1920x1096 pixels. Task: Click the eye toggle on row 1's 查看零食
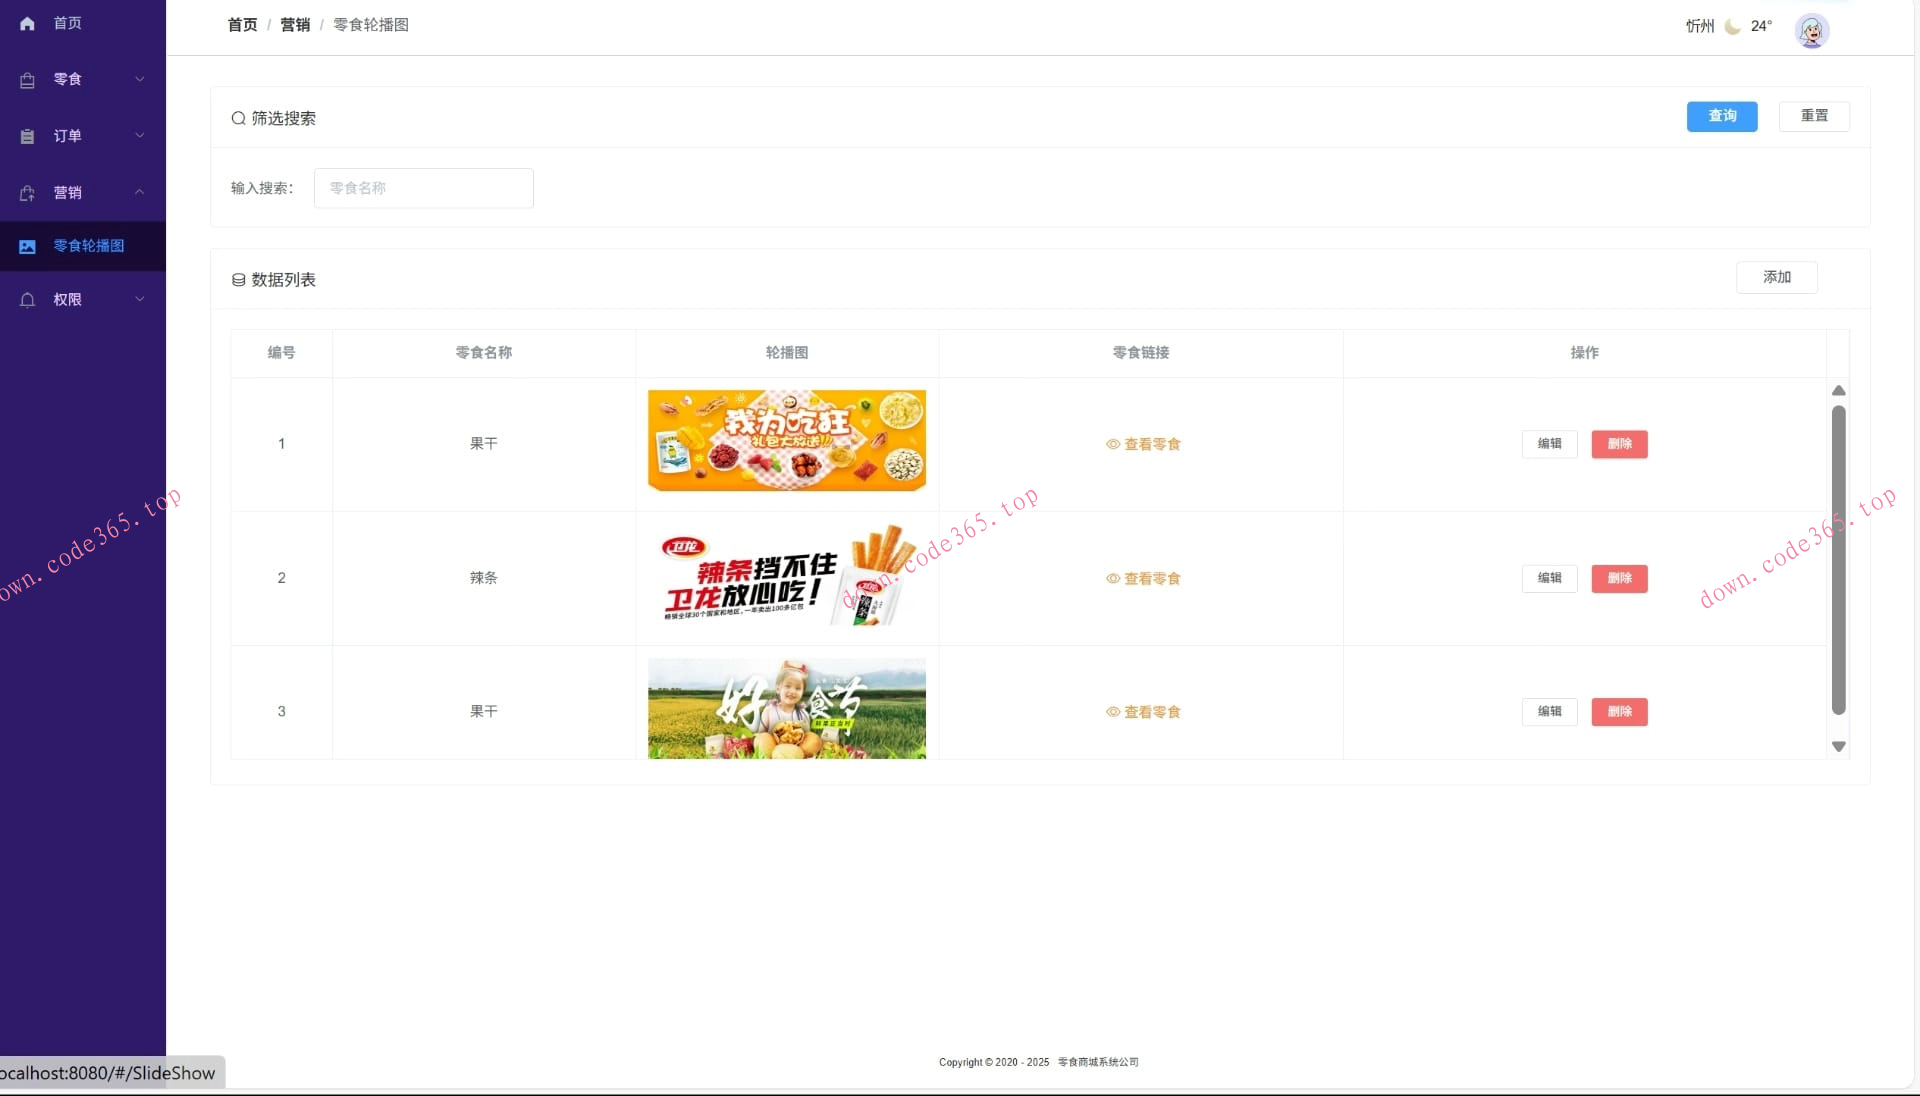click(1110, 445)
